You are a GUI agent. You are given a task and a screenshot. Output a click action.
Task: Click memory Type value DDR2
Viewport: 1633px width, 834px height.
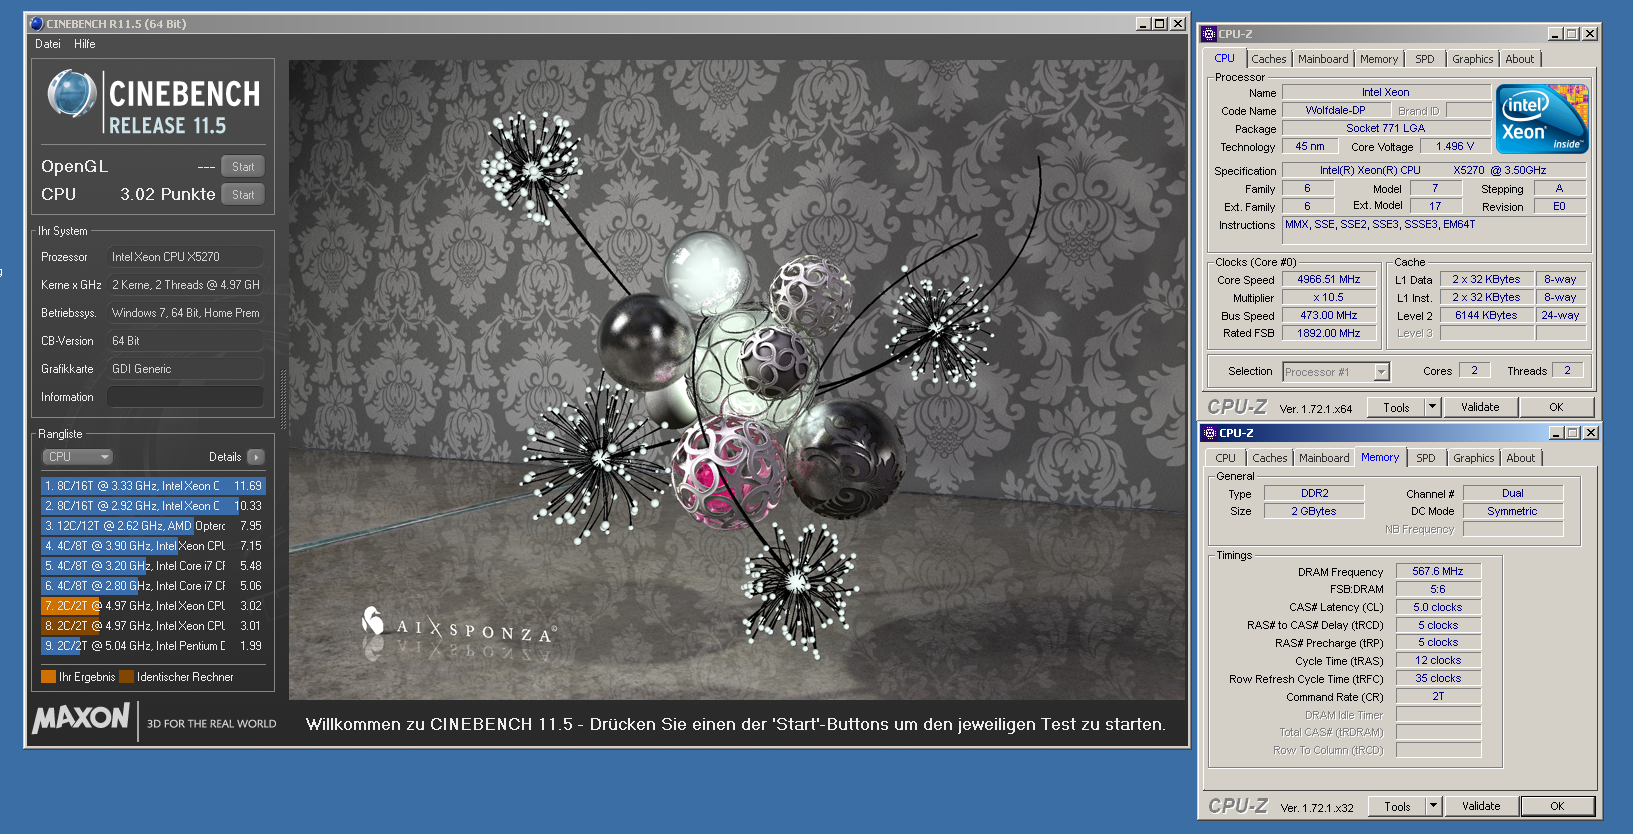[1314, 493]
